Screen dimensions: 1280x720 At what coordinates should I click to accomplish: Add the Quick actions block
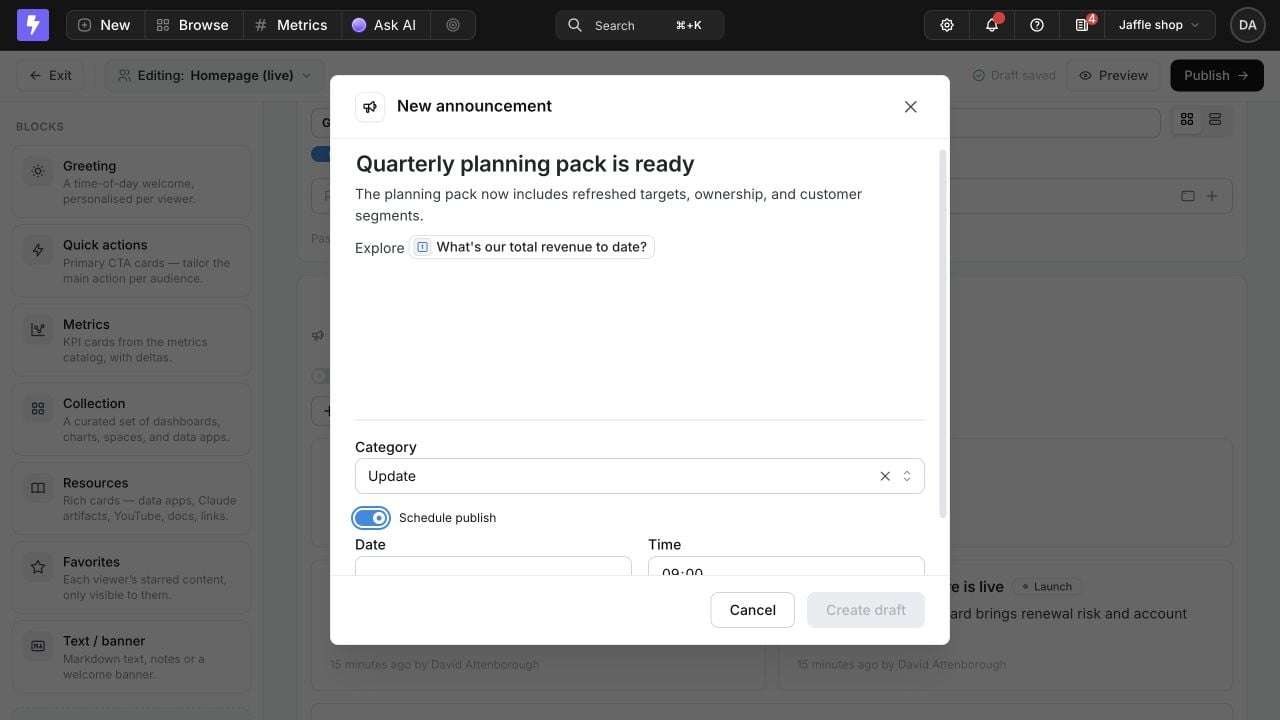coord(131,260)
